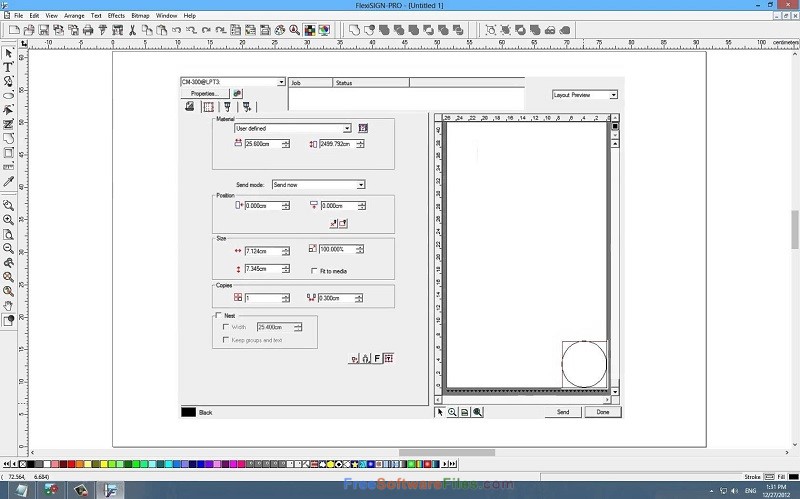Viewport: 800px width, 499px height.
Task: Click the material settings icon beside User defined
Action: coord(363,128)
